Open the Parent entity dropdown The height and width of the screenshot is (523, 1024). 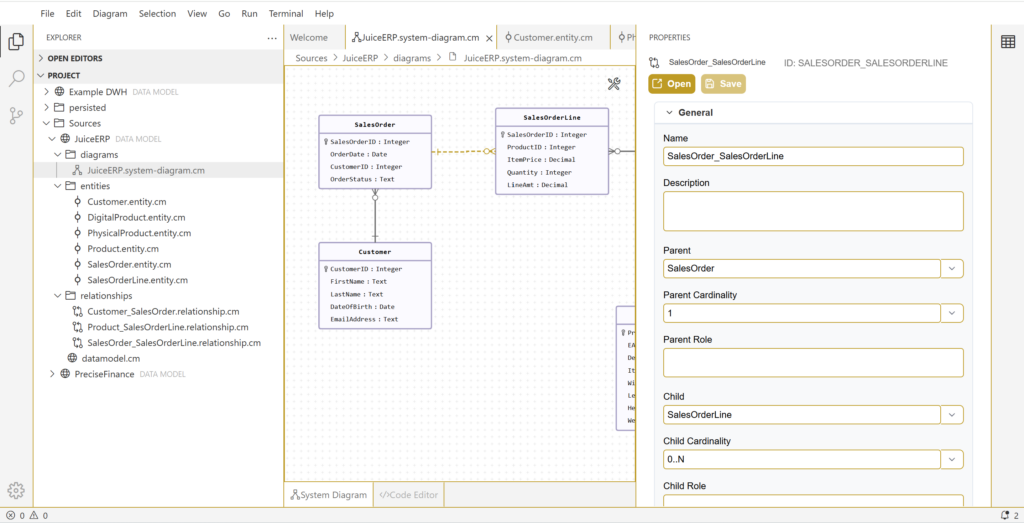tap(952, 268)
